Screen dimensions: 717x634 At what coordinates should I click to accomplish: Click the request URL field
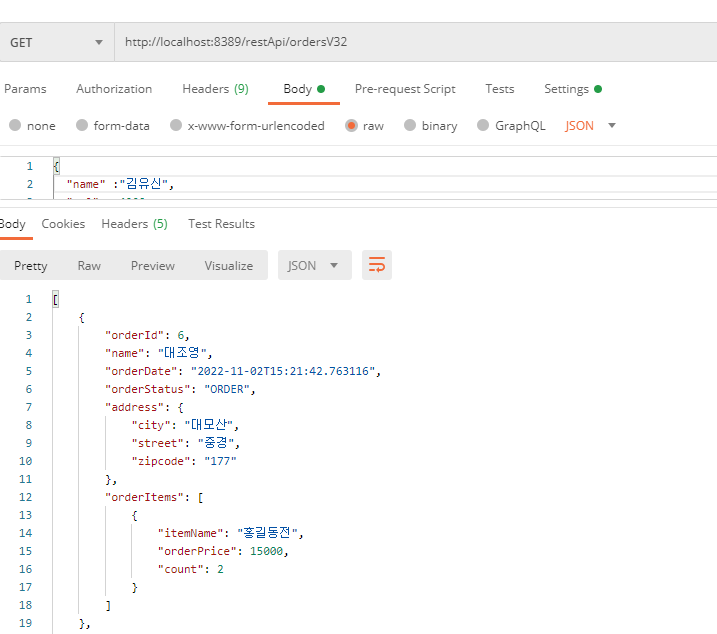[415, 42]
